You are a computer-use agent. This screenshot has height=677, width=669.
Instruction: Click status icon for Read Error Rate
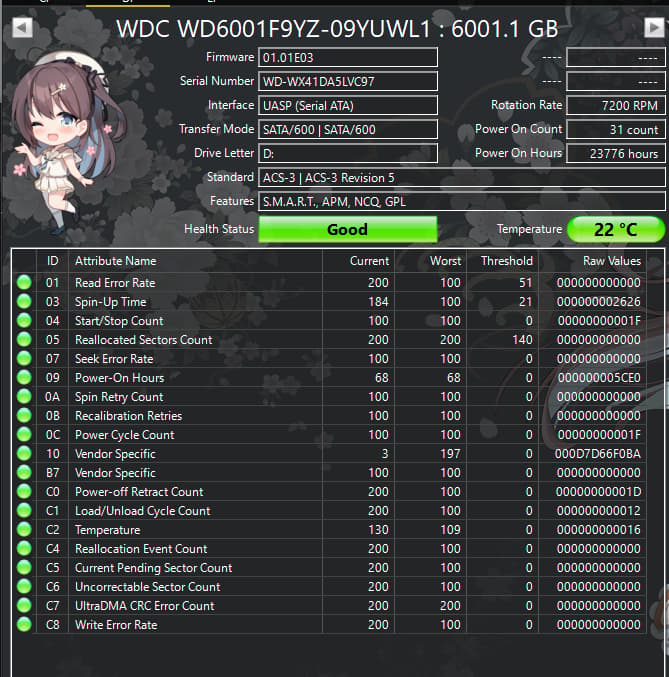pyautogui.click(x=24, y=282)
